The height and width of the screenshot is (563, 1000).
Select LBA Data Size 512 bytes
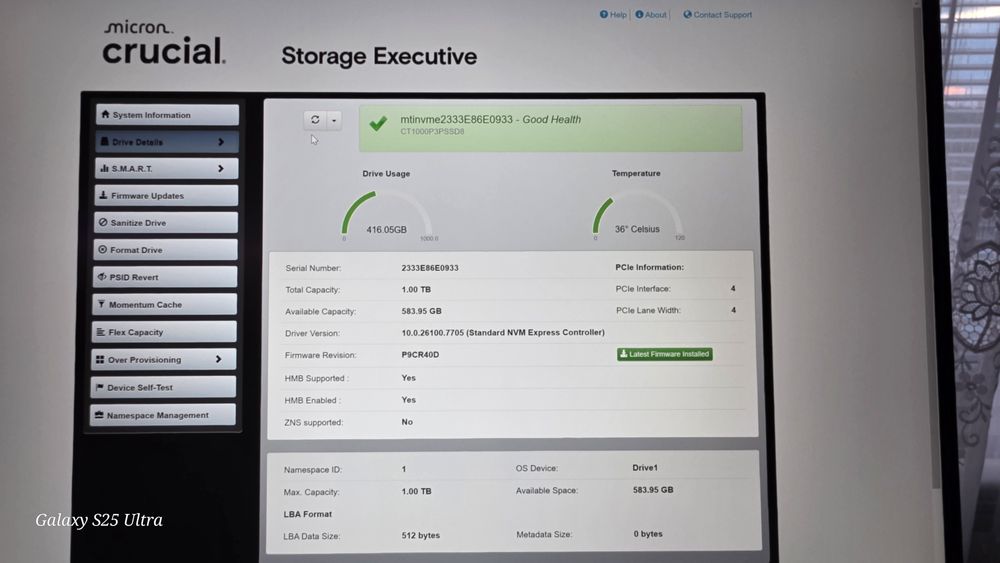tap(421, 535)
